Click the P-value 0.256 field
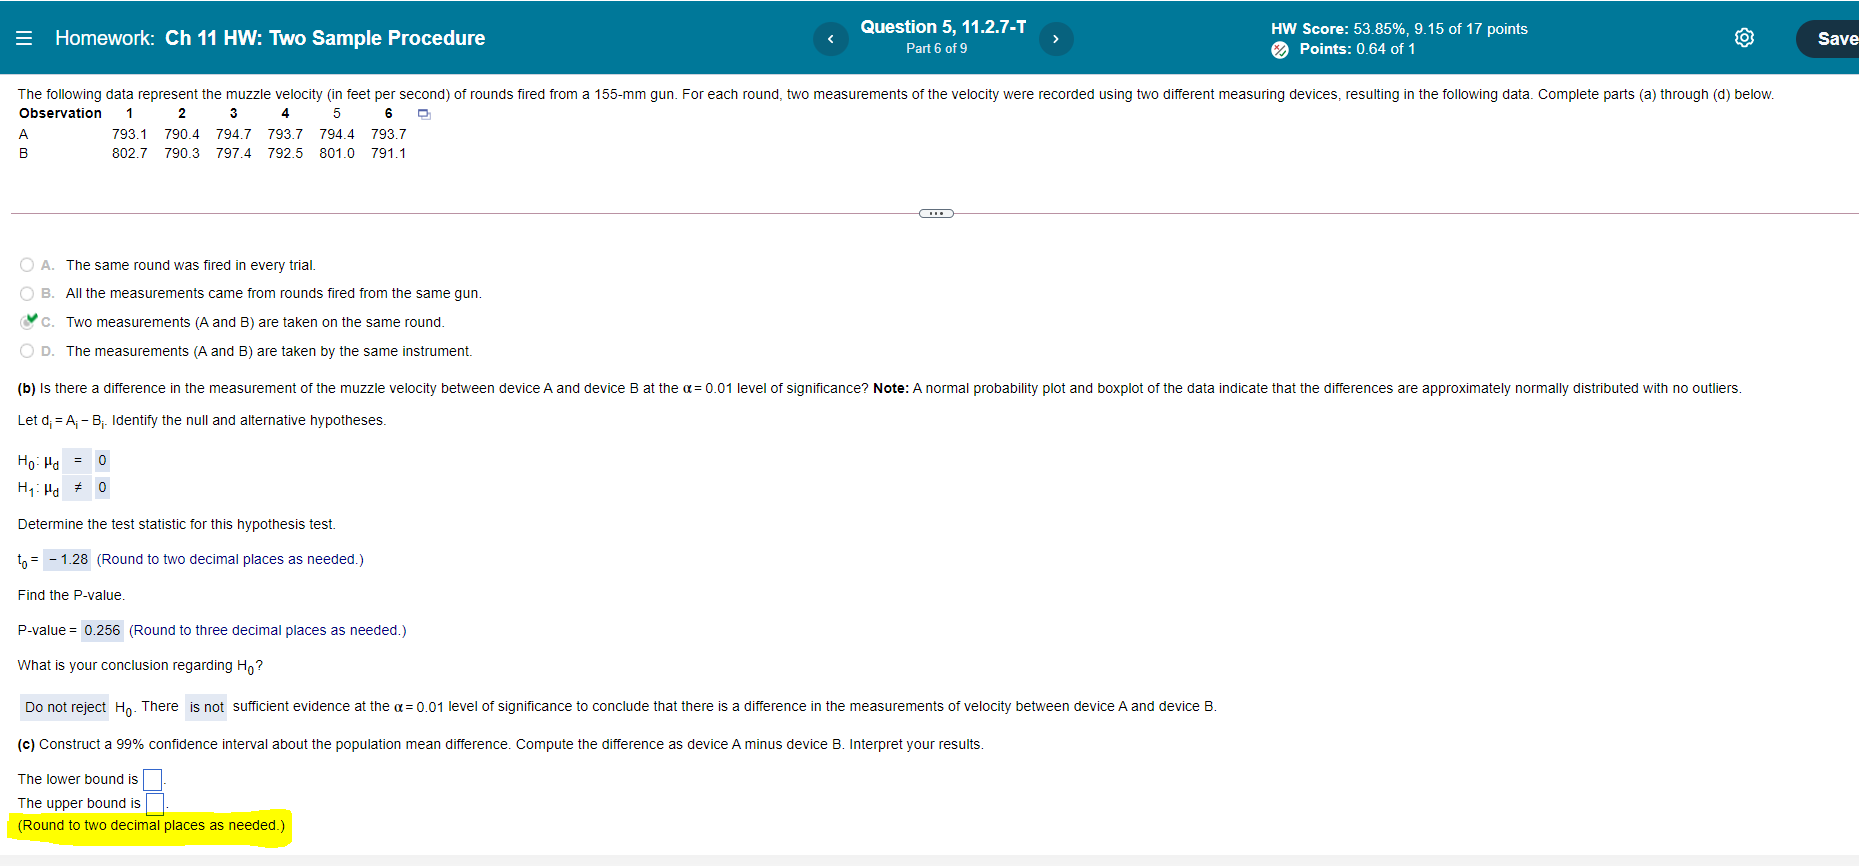1859x866 pixels. pyautogui.click(x=102, y=630)
